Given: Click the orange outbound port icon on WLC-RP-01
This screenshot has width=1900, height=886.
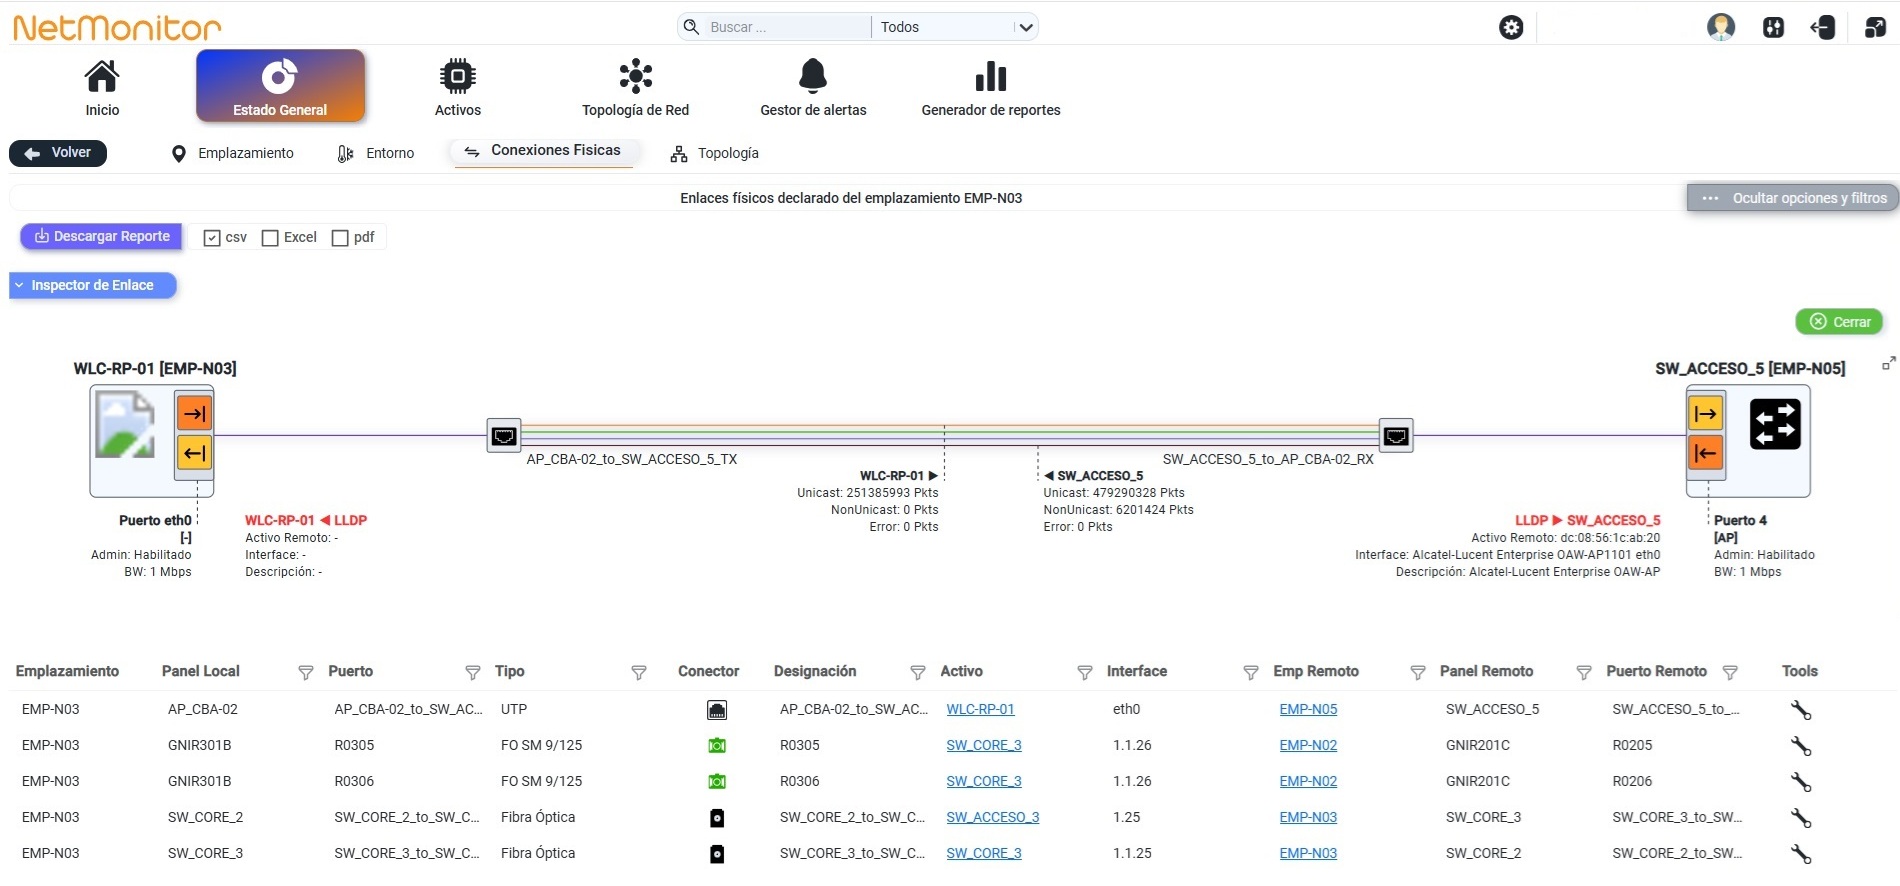Looking at the screenshot, I should coord(194,414).
